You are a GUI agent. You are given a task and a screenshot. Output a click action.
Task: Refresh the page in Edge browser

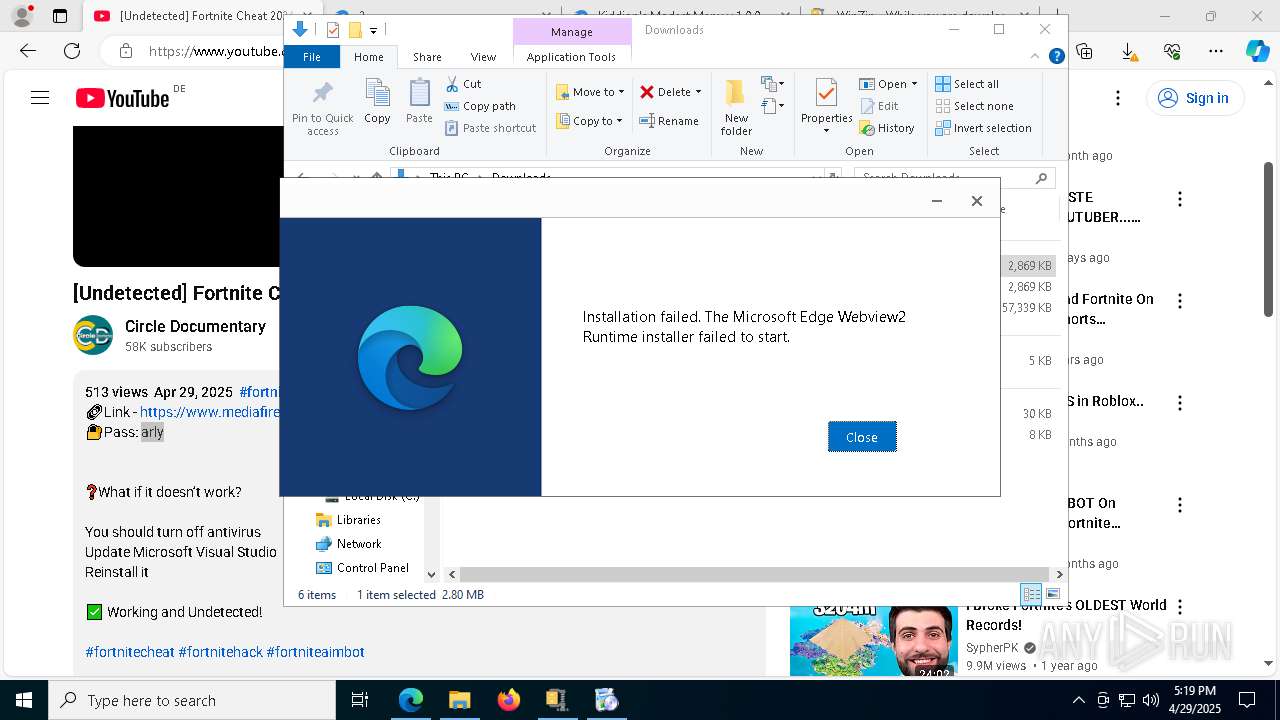72,51
